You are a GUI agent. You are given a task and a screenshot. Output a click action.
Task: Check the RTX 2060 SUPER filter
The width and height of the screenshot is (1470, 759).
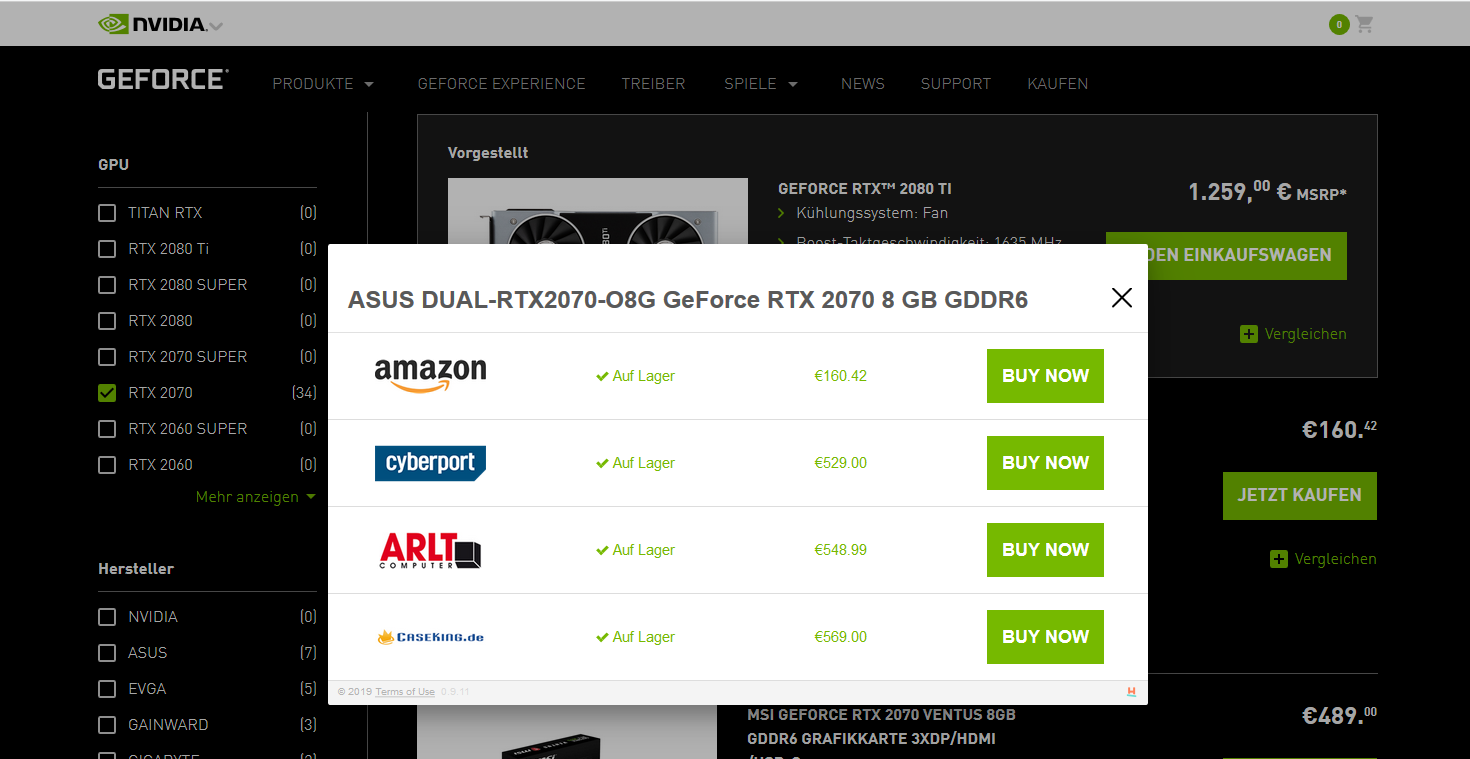point(107,429)
